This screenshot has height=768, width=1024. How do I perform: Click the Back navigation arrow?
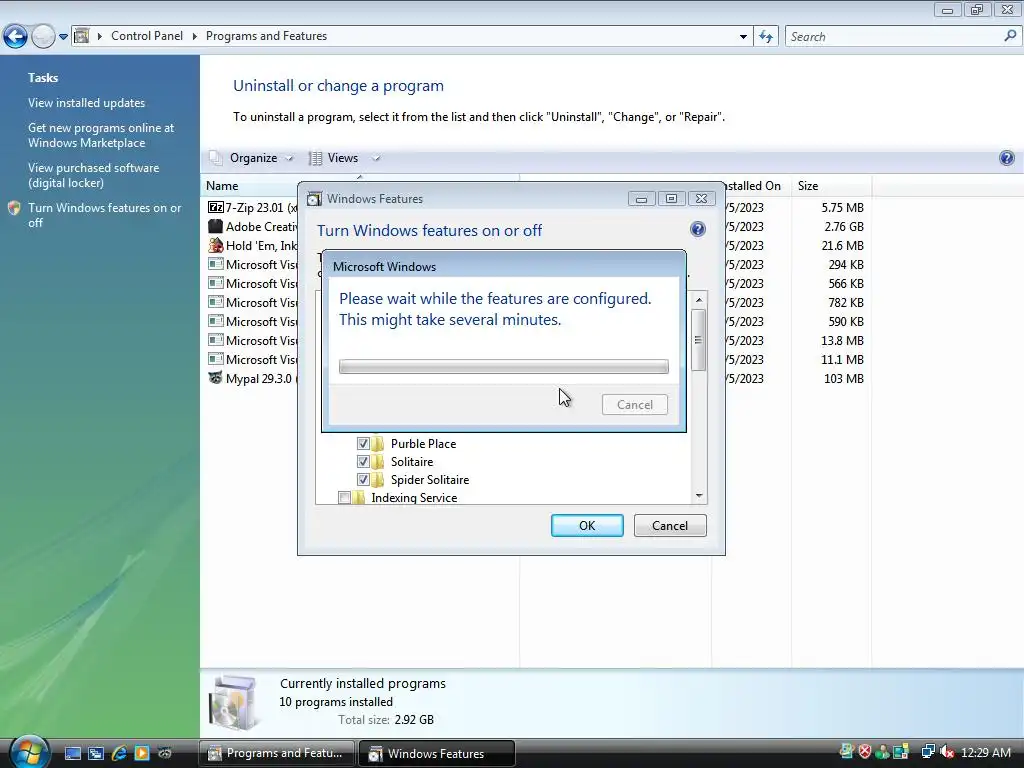pyautogui.click(x=15, y=36)
